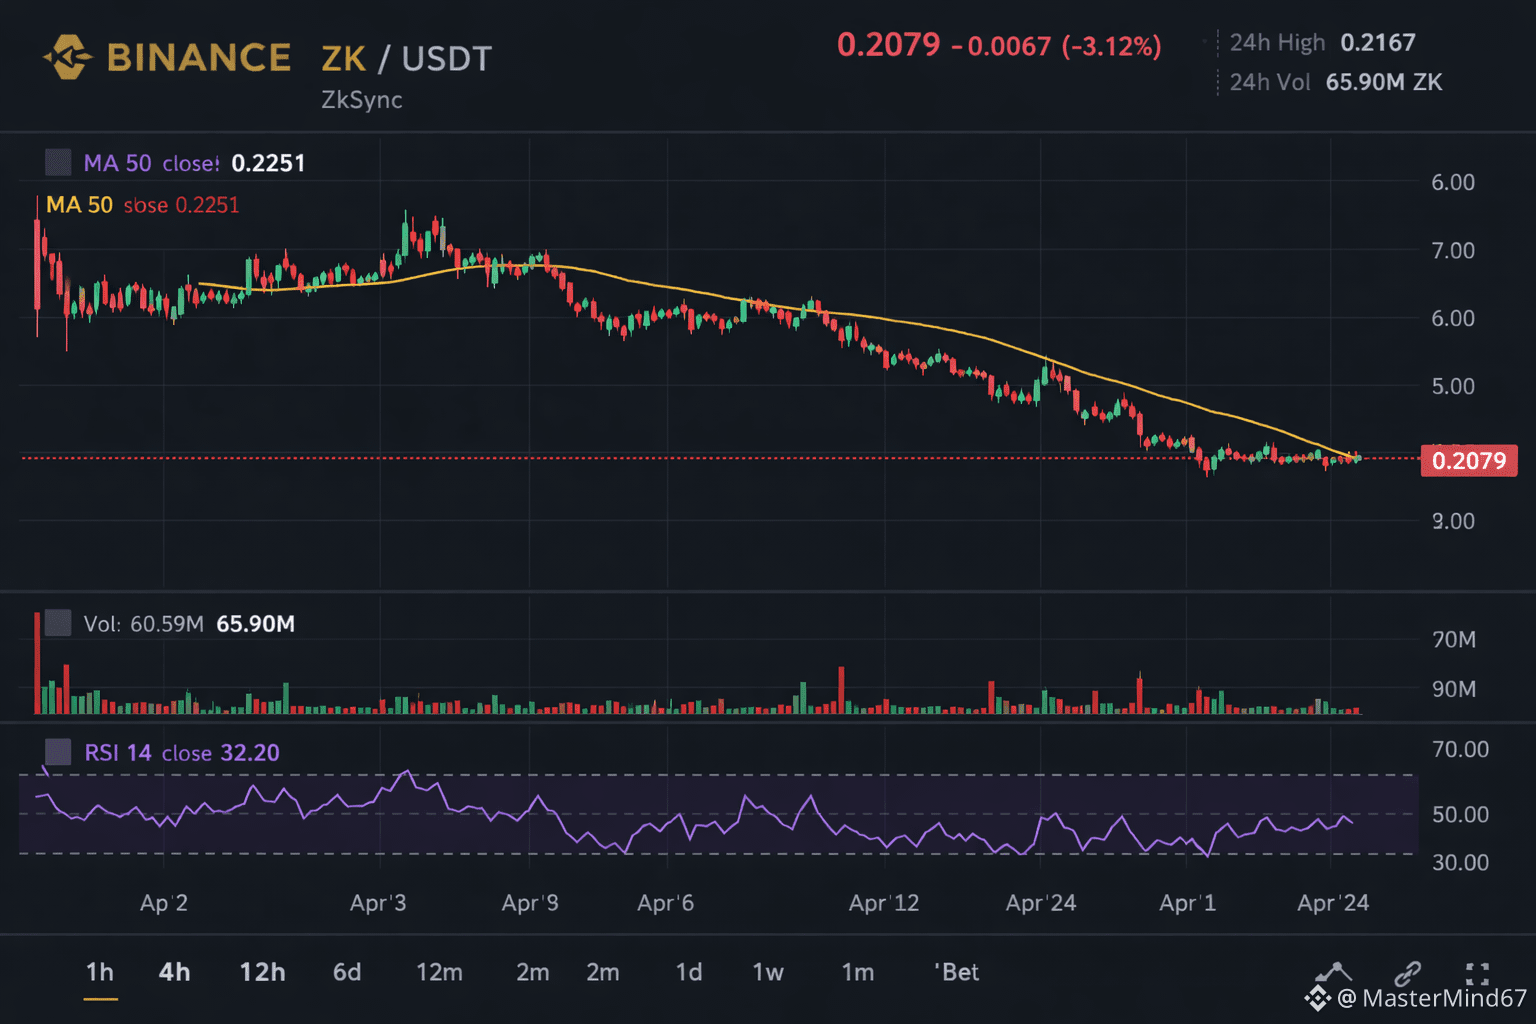Click the -0.0067 (-3.12%) change value
Image resolution: width=1536 pixels, height=1024 pixels.
[x=1057, y=46]
